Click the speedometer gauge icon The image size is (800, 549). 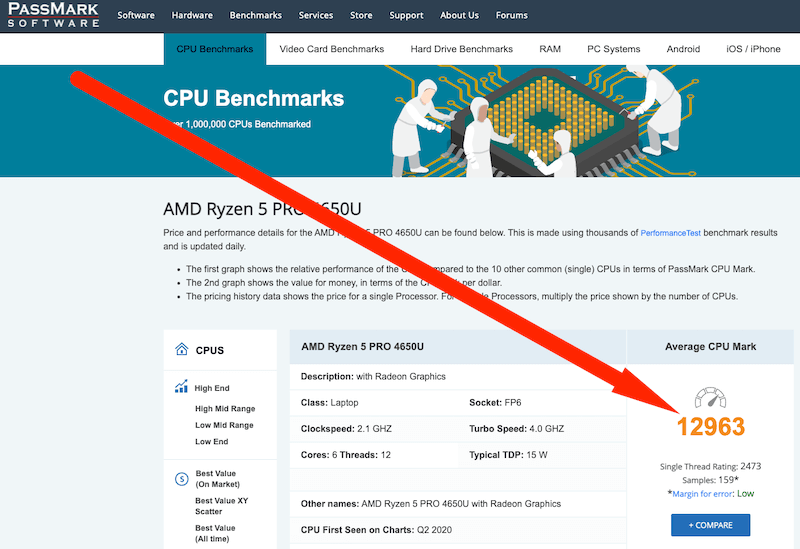710,397
